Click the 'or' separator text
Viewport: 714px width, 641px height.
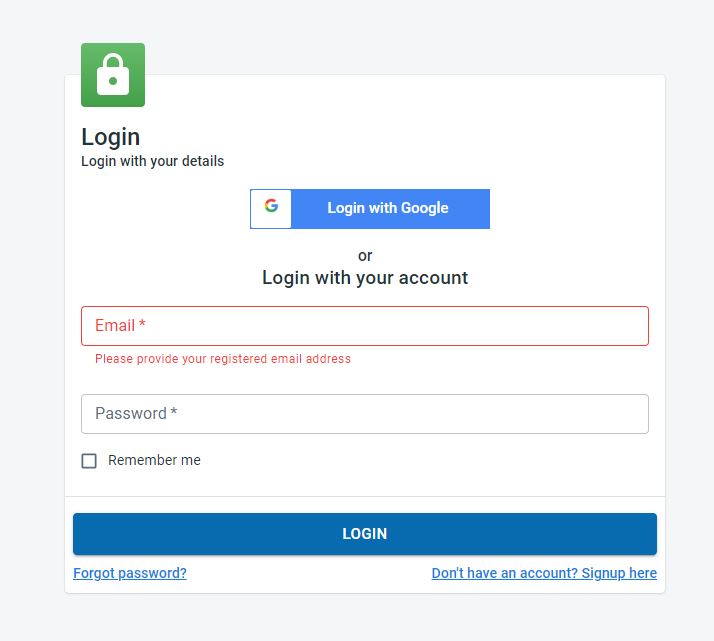click(365, 256)
